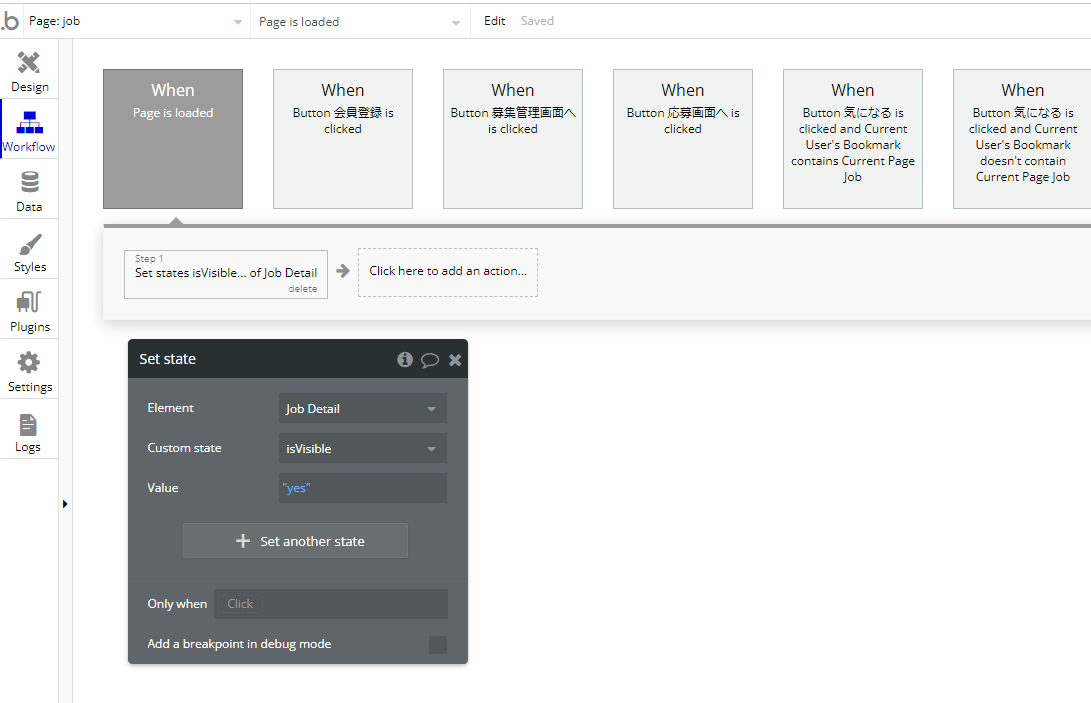Open Step 1 Set states action
Image resolution: width=1091 pixels, height=703 pixels.
225,273
